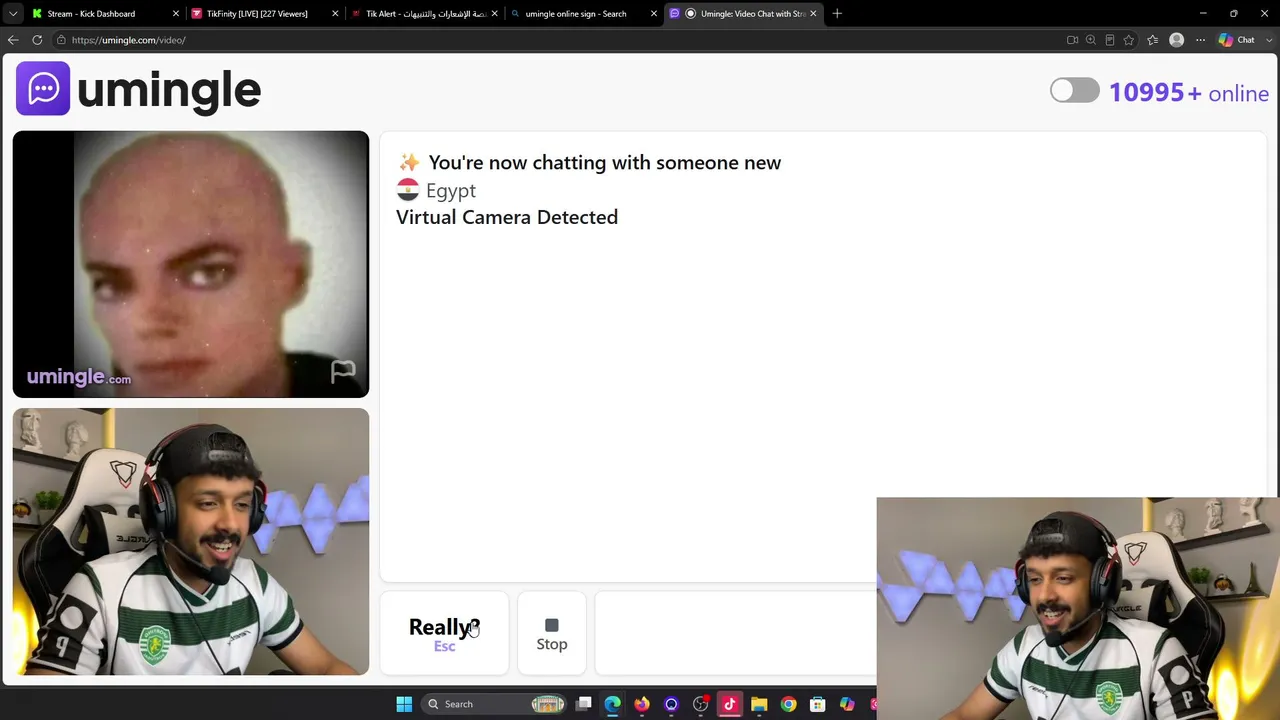Add this page to favorites star
The height and width of the screenshot is (720, 1280).
[1129, 40]
